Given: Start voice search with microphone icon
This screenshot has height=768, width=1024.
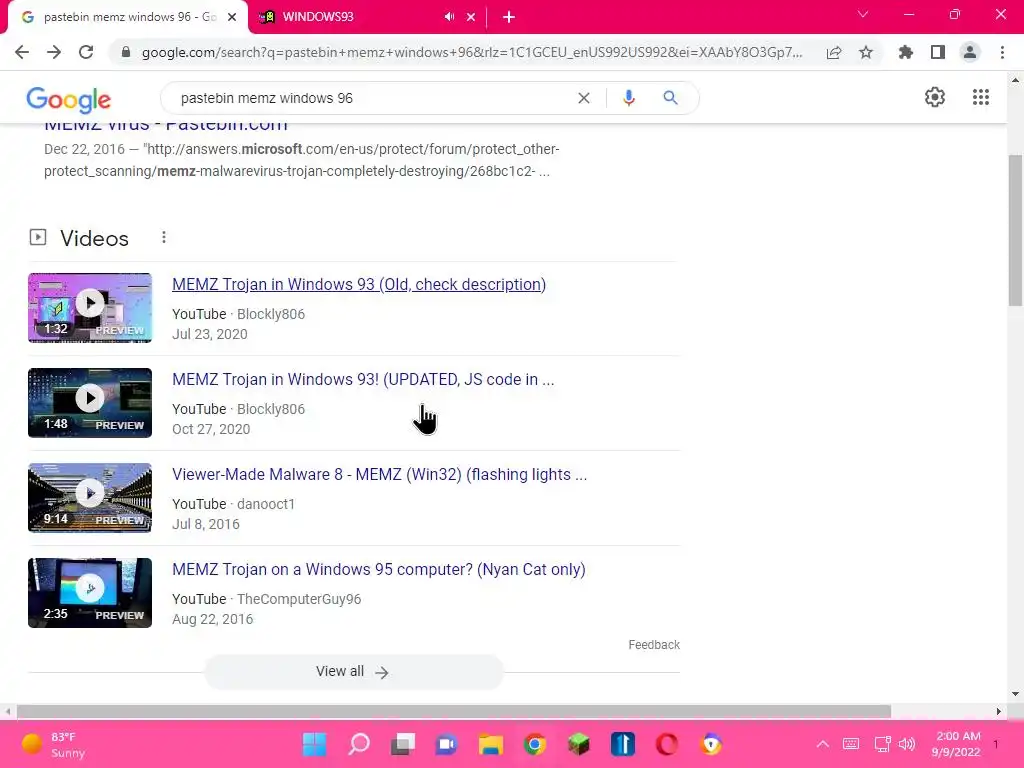Looking at the screenshot, I should [628, 98].
